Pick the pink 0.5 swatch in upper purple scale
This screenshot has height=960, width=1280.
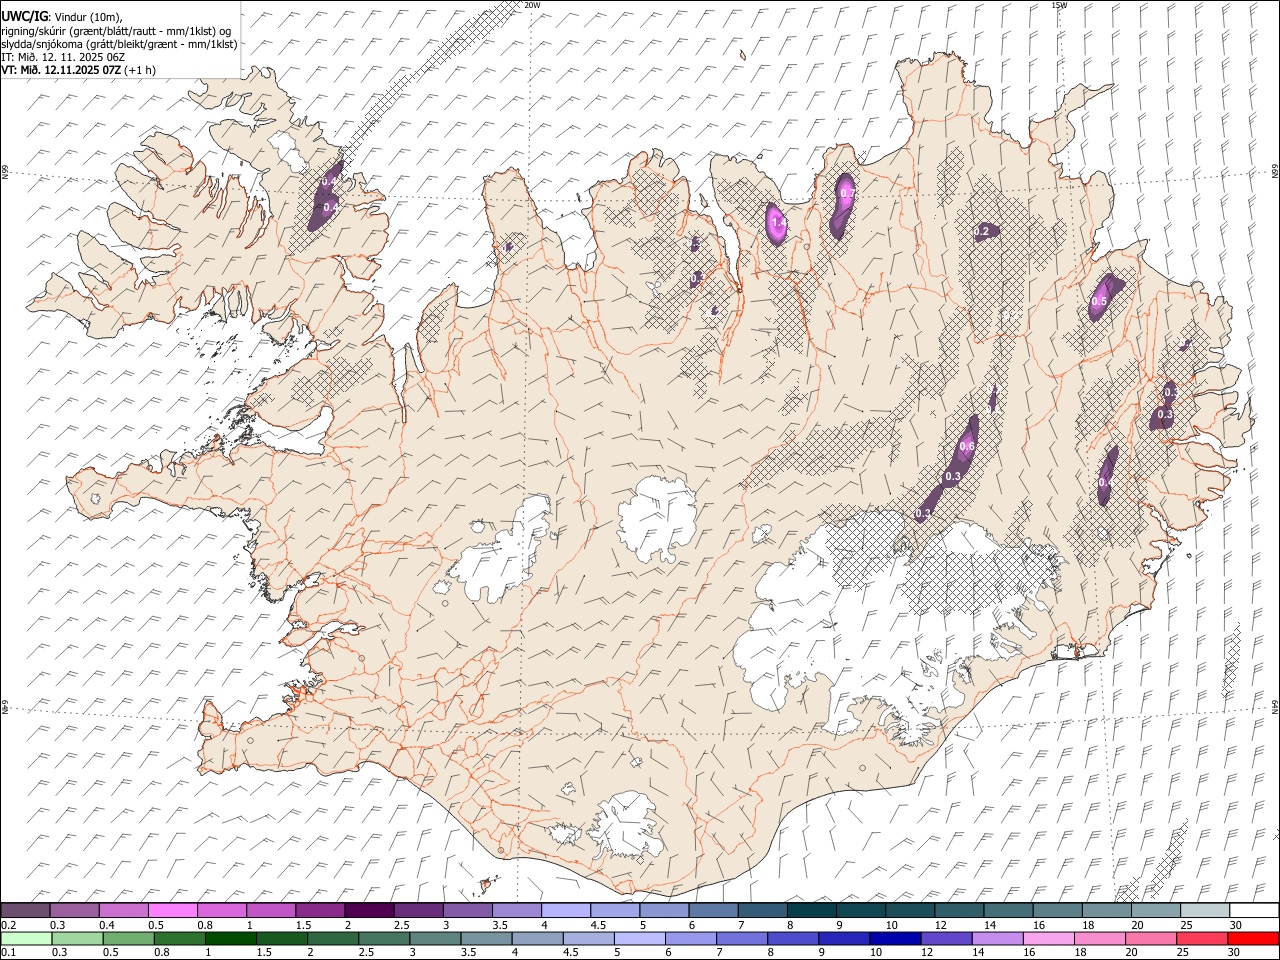tap(172, 911)
